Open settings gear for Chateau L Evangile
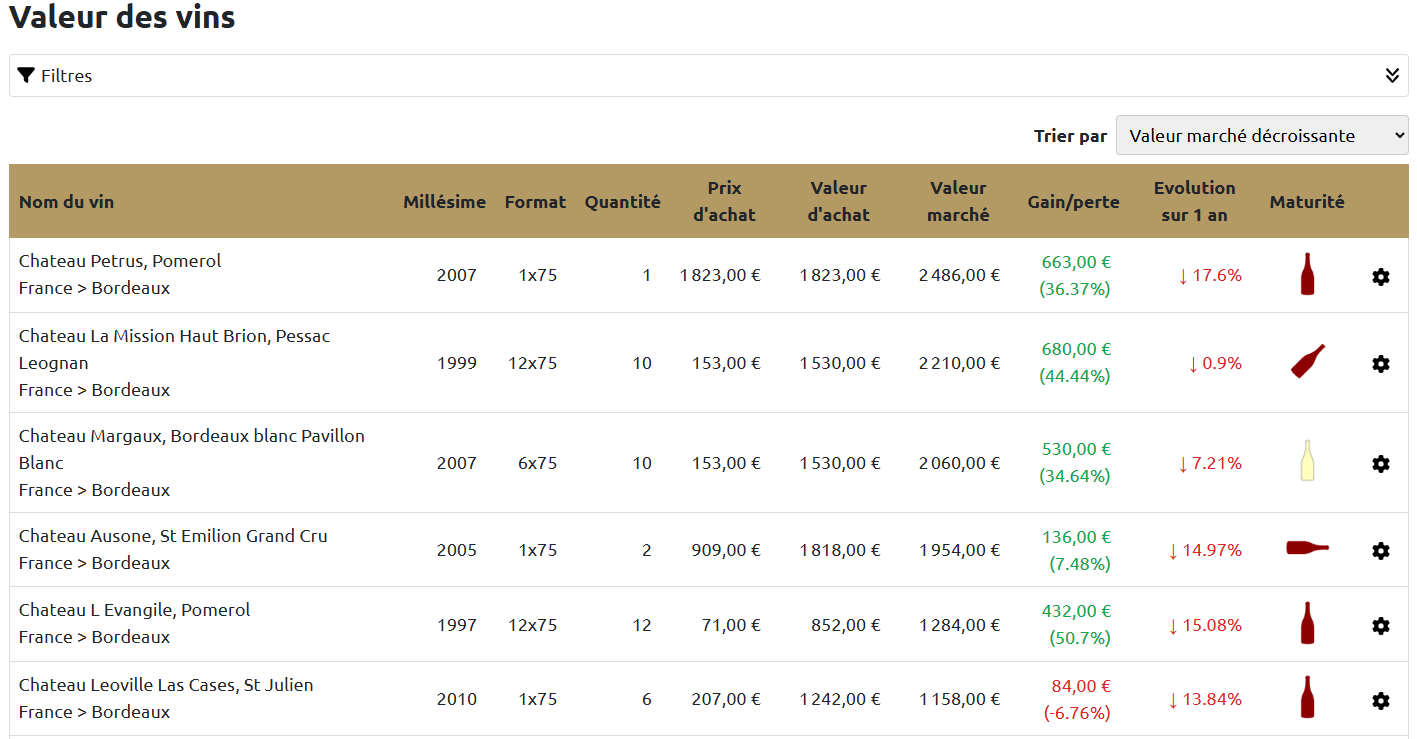This screenshot has height=739, width=1417. [1381, 626]
